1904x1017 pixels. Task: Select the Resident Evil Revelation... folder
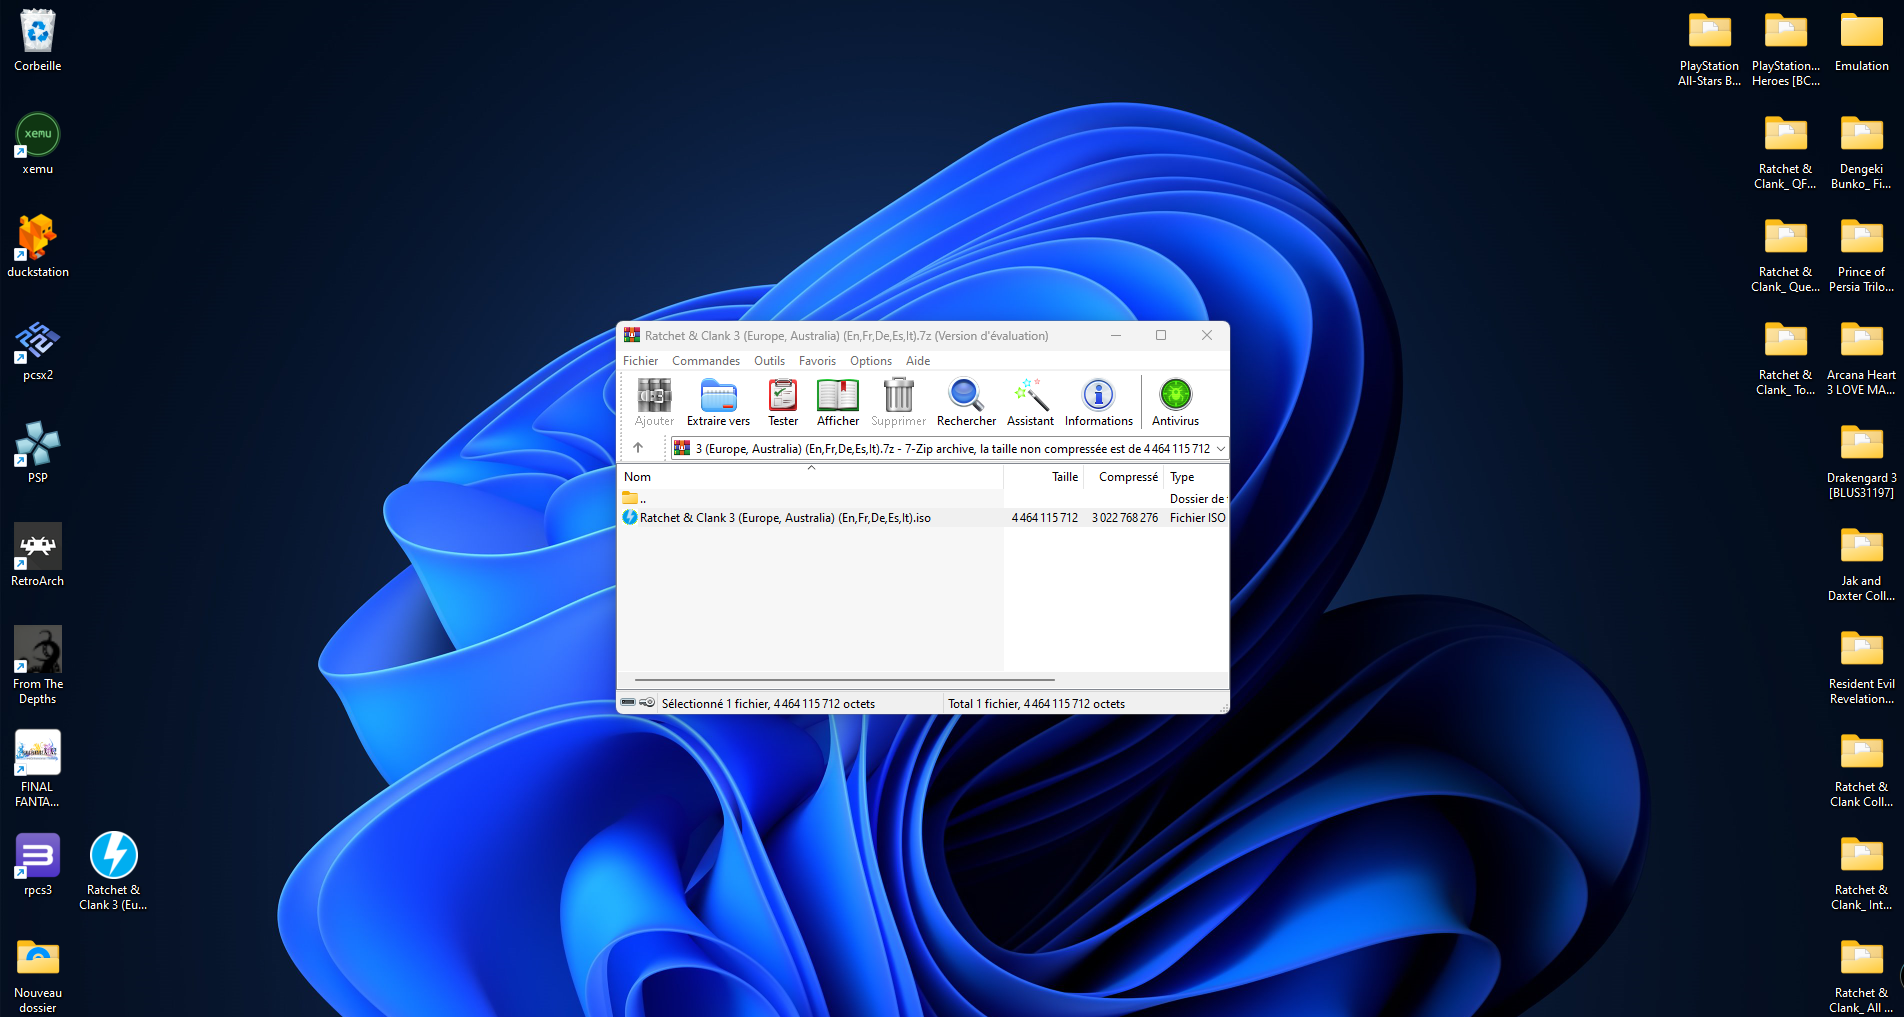pyautogui.click(x=1861, y=666)
